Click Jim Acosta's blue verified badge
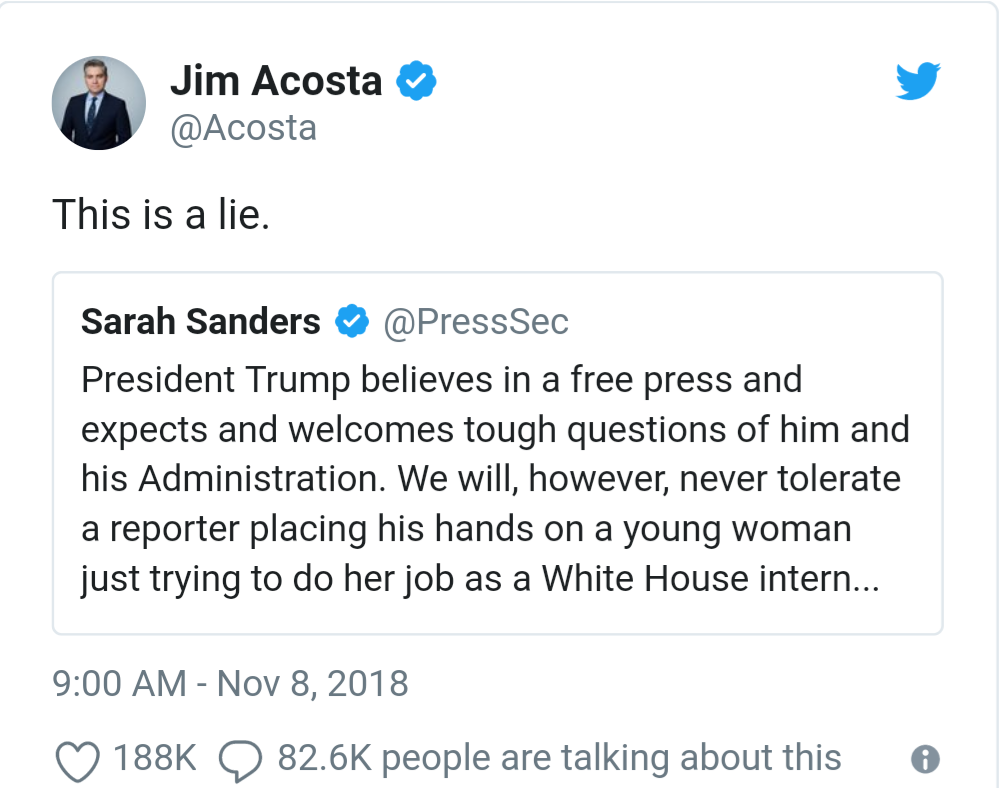This screenshot has height=788, width=1005. (416, 81)
